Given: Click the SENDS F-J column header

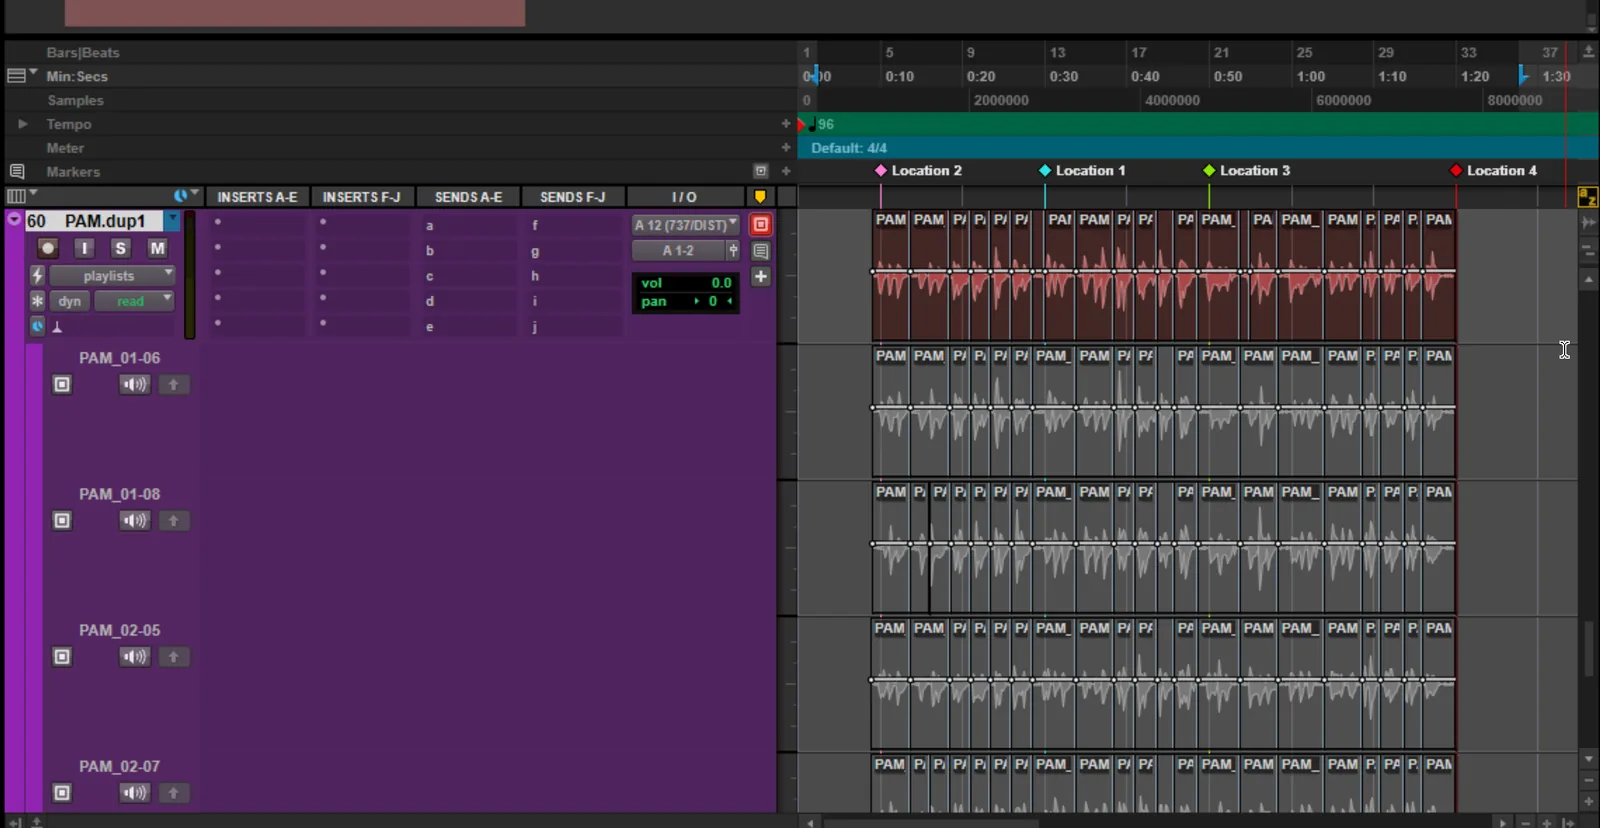Looking at the screenshot, I should point(573,197).
